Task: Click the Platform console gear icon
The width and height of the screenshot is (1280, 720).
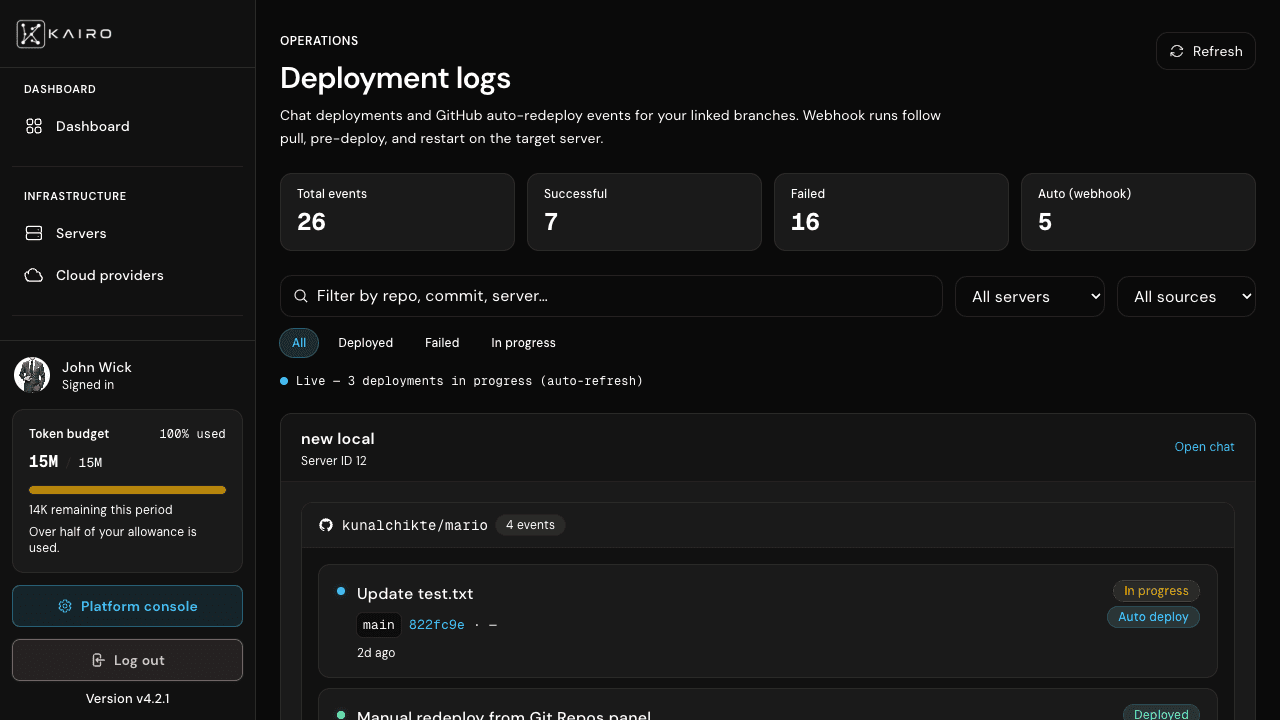Action: click(x=65, y=606)
